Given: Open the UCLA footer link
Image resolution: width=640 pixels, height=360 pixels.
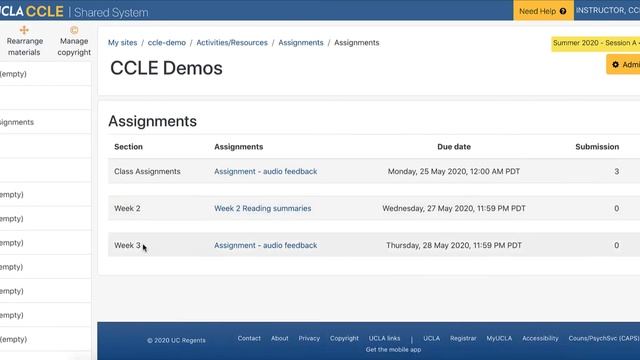Looking at the screenshot, I should 431,338.
